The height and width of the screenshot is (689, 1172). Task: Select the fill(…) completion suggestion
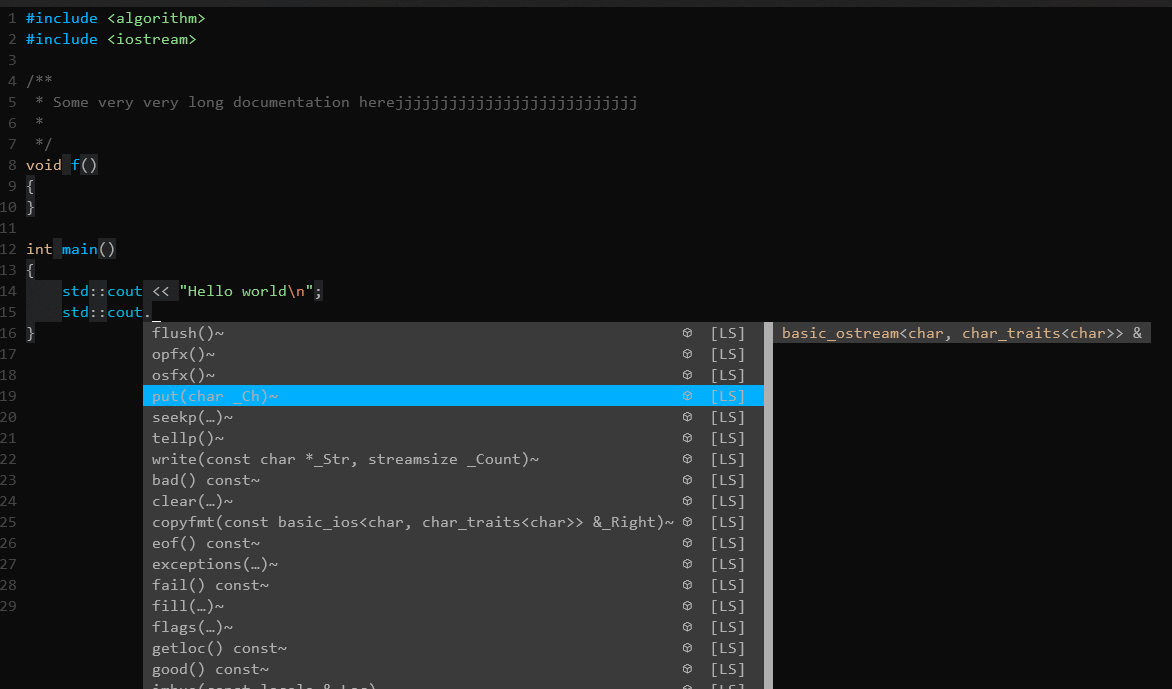pyautogui.click(x=188, y=606)
